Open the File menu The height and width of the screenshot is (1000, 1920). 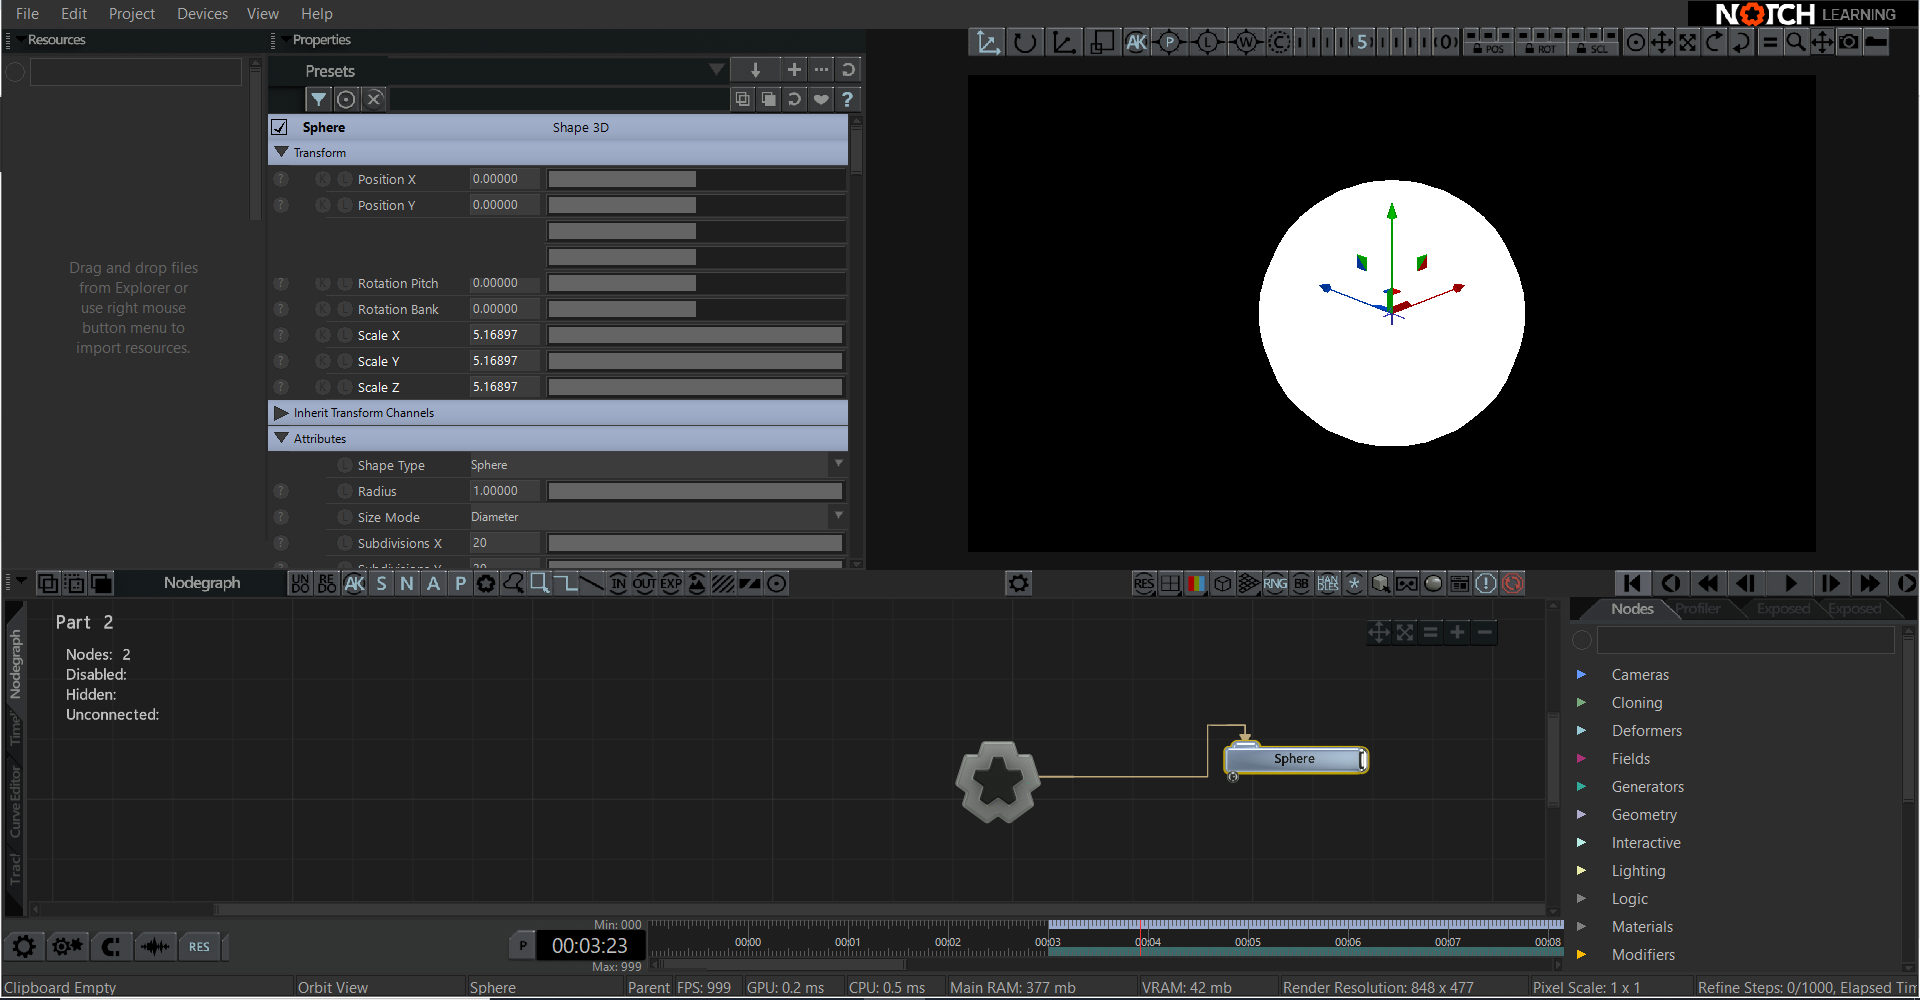pyautogui.click(x=28, y=13)
